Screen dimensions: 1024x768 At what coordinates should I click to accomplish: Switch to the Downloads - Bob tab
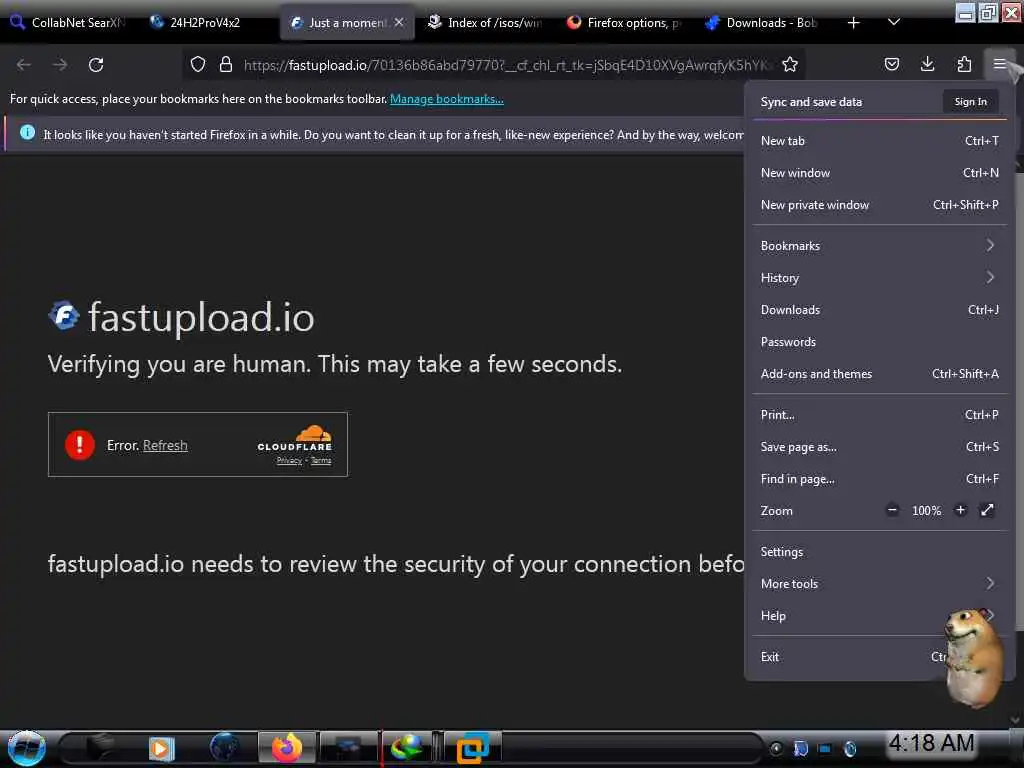point(763,23)
